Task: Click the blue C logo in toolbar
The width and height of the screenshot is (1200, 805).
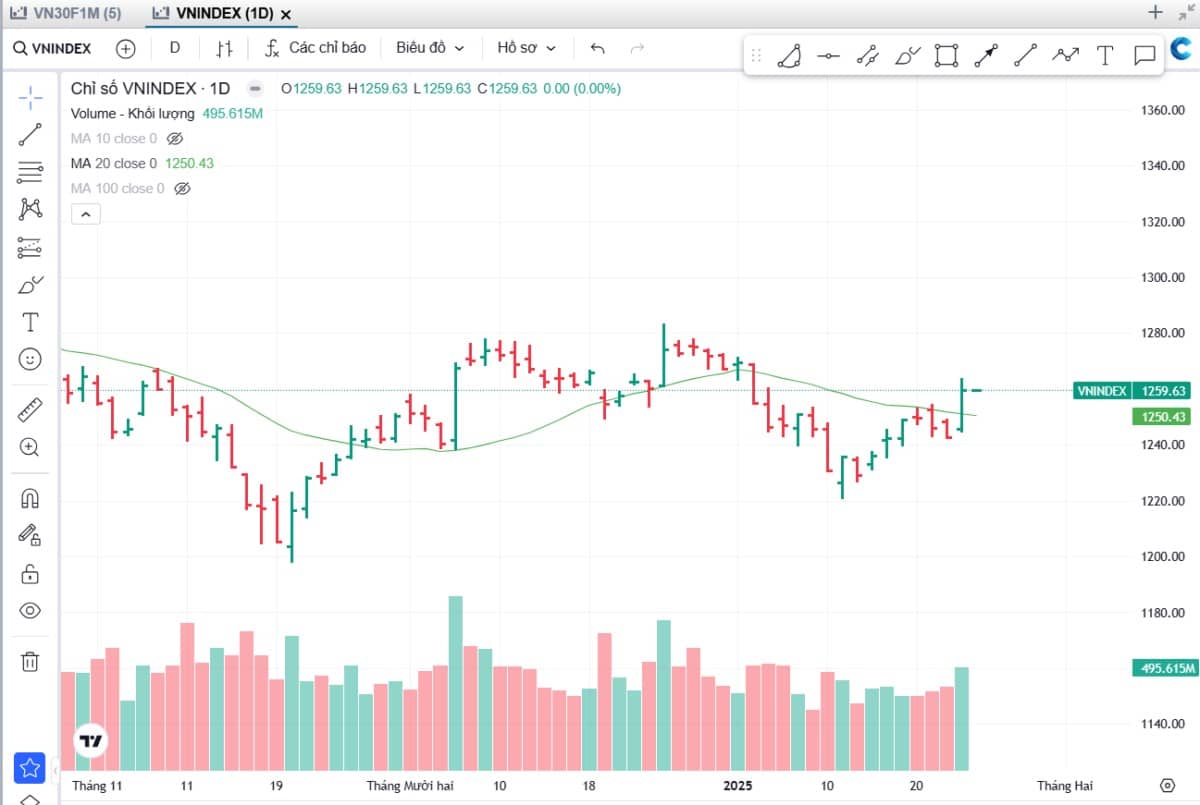Action: [1180, 48]
